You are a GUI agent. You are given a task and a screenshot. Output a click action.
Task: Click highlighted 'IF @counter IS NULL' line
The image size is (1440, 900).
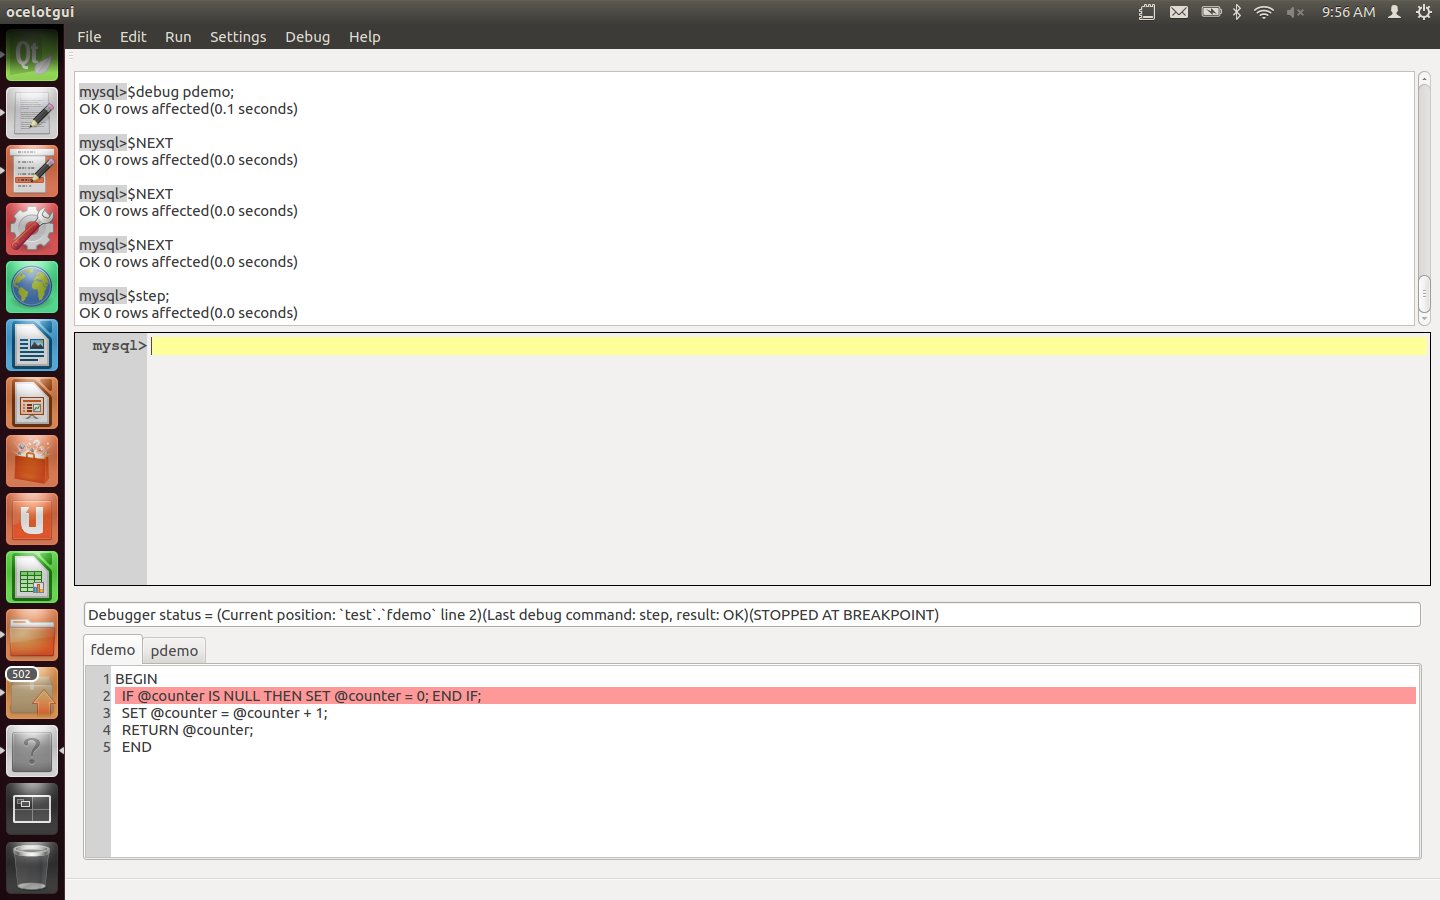[x=765, y=696]
